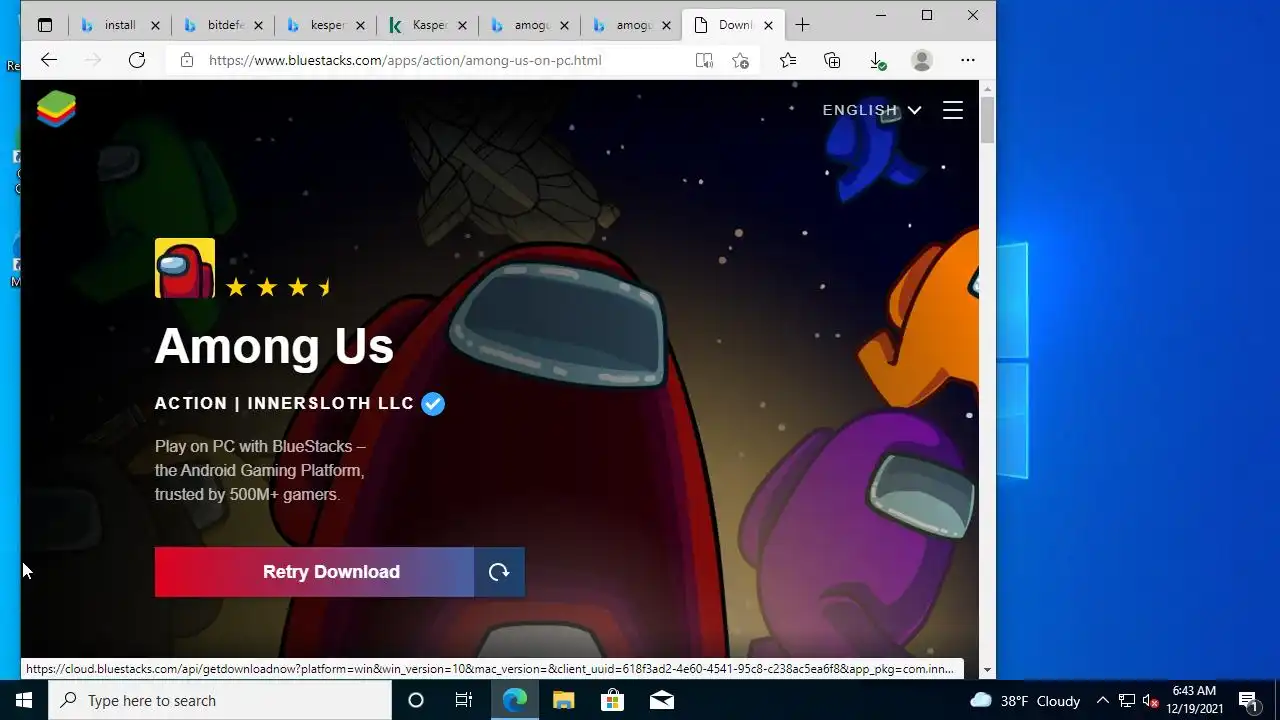
Task: Close the active 'Downl' tab
Action: (x=768, y=25)
